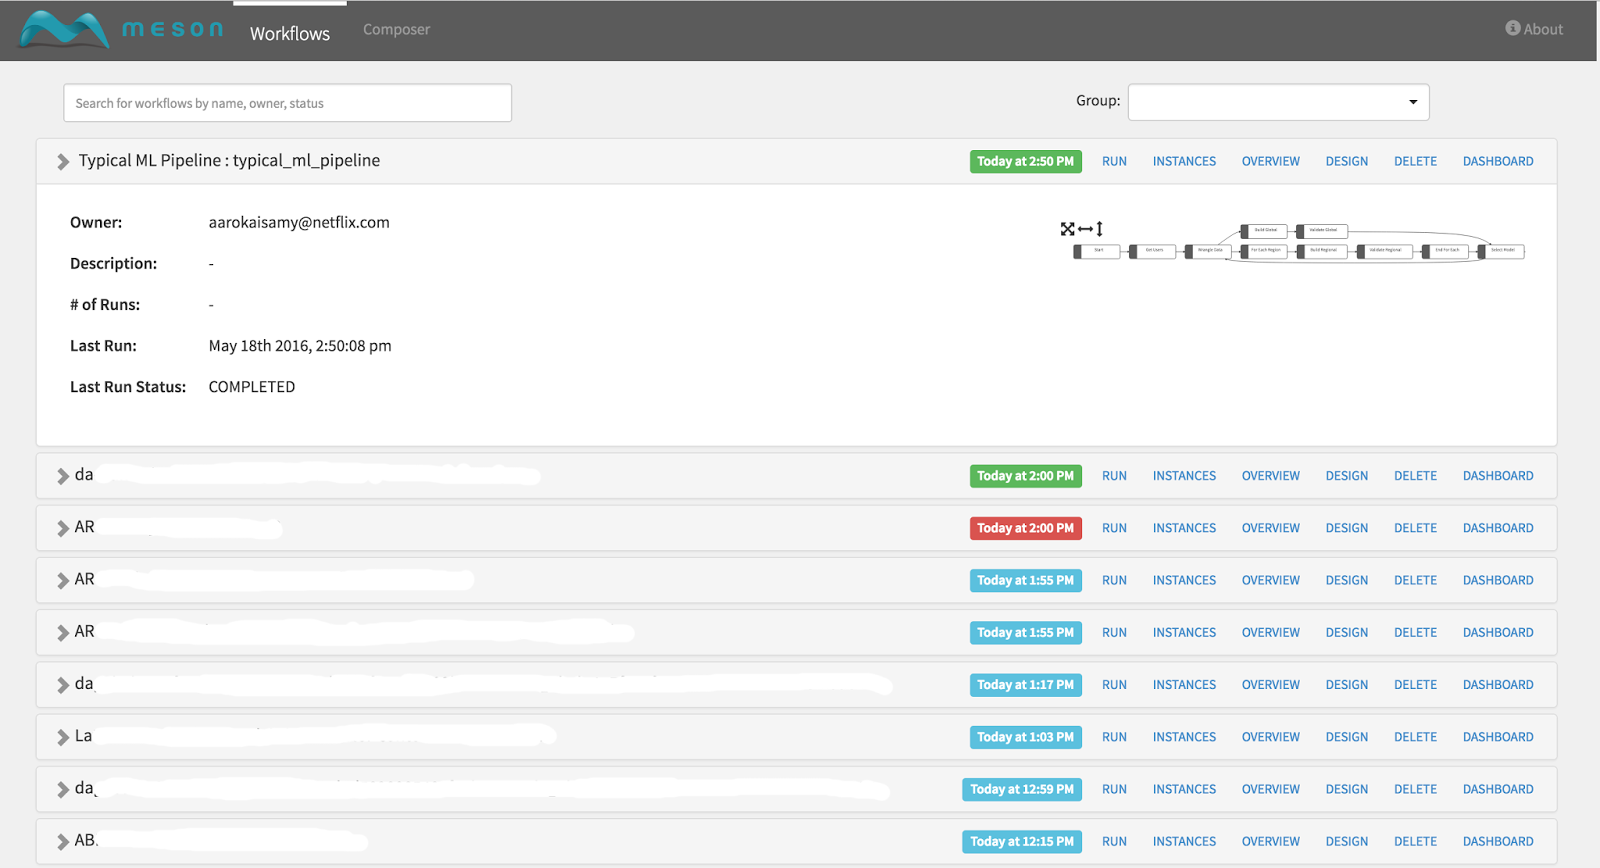Click RUN in the 12:15 PM row
The width and height of the screenshot is (1600, 868).
[x=1114, y=841]
